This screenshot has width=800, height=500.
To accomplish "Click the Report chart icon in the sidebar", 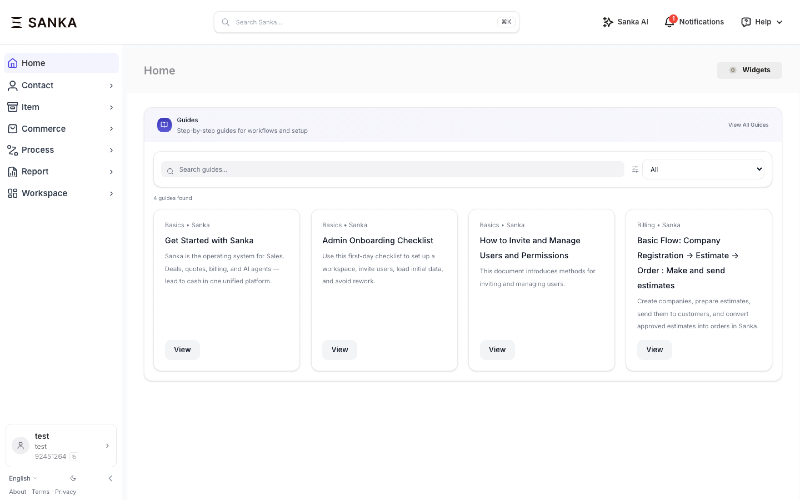I will pos(13,172).
